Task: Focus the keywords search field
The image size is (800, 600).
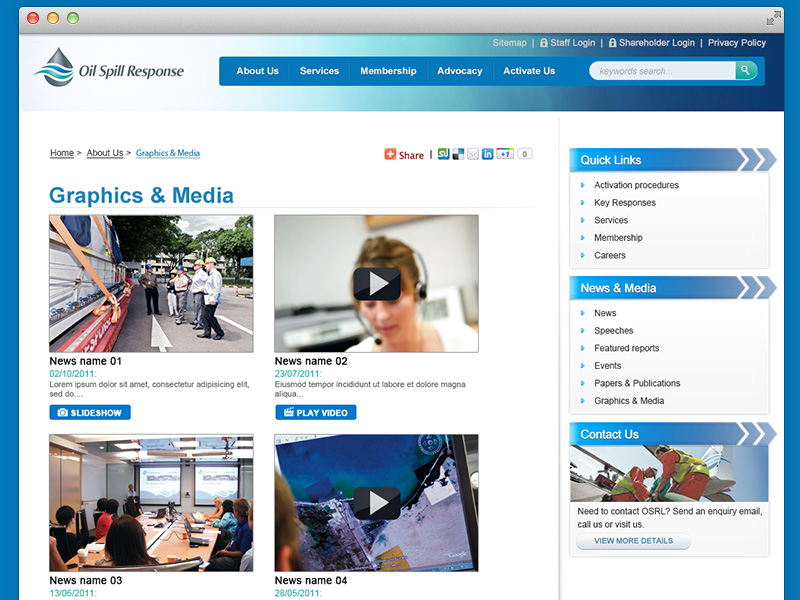Action: pos(662,71)
